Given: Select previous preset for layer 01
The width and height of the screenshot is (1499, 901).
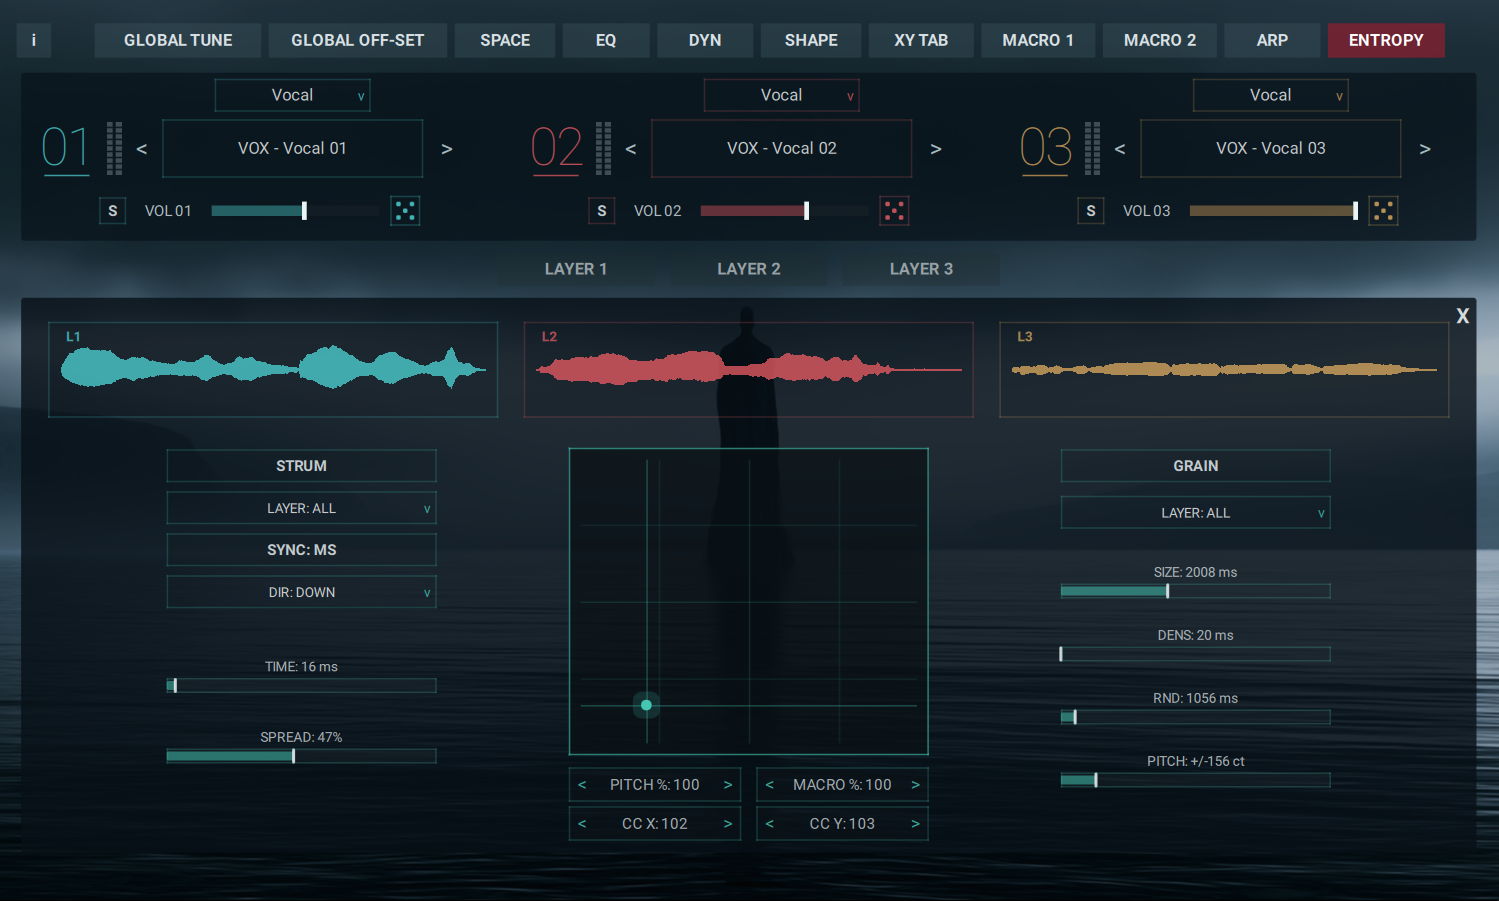Looking at the screenshot, I should tap(142, 149).
